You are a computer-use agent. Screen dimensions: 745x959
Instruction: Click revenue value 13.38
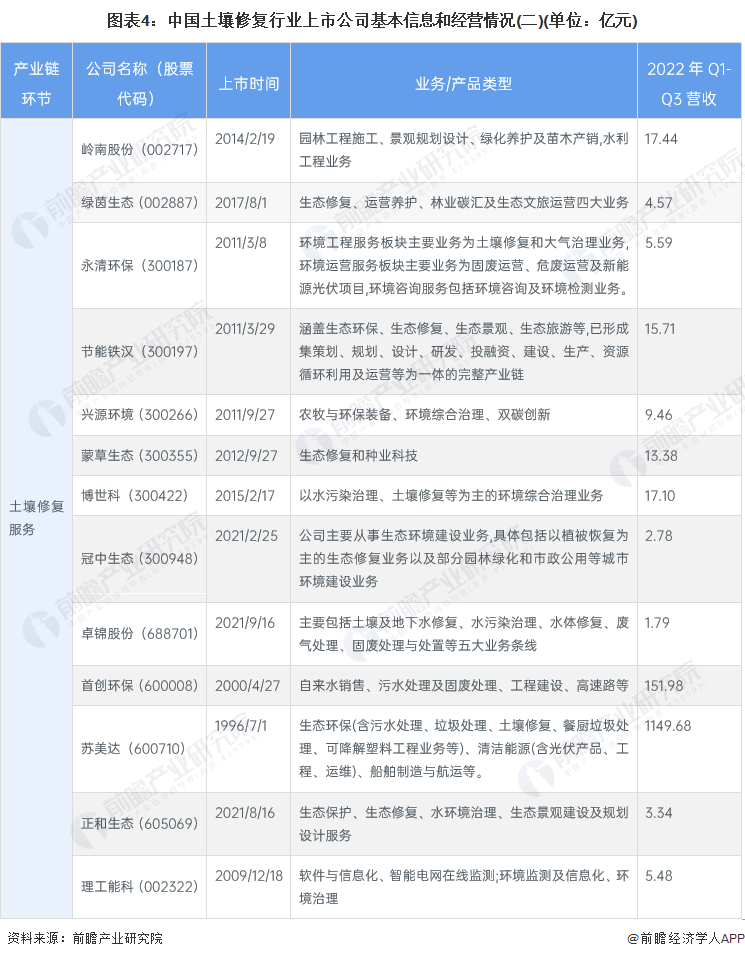coord(661,456)
